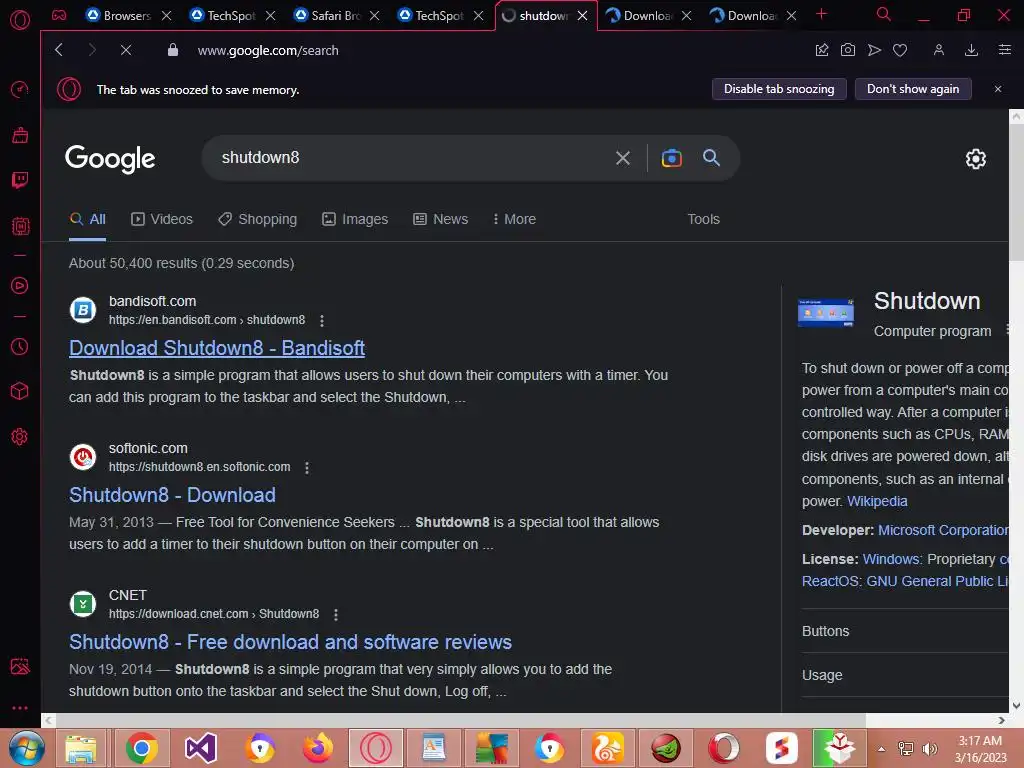Open the profile account icon
Image resolution: width=1024 pixels, height=768 pixels.
click(938, 50)
